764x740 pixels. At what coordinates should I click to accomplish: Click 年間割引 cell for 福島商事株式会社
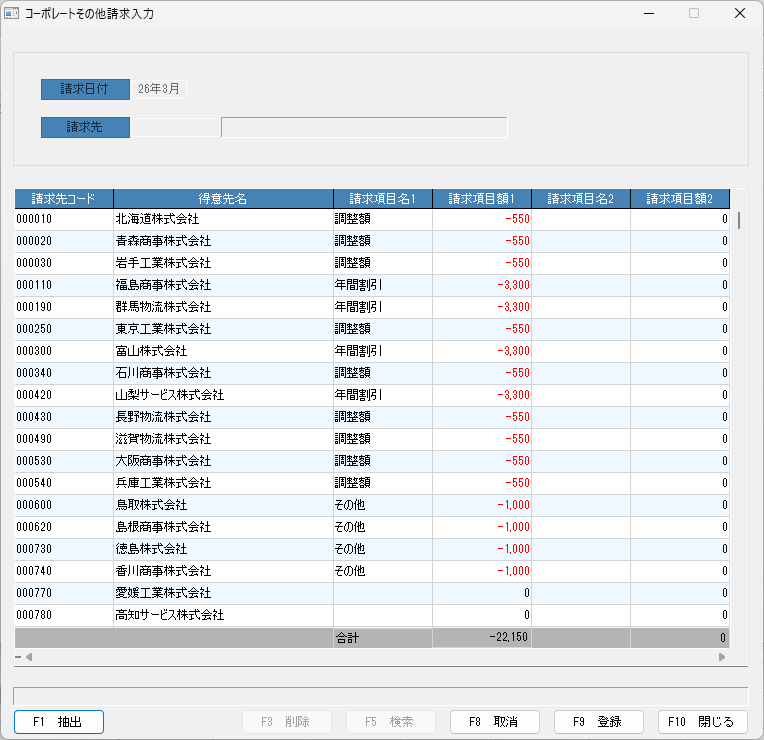[382, 285]
